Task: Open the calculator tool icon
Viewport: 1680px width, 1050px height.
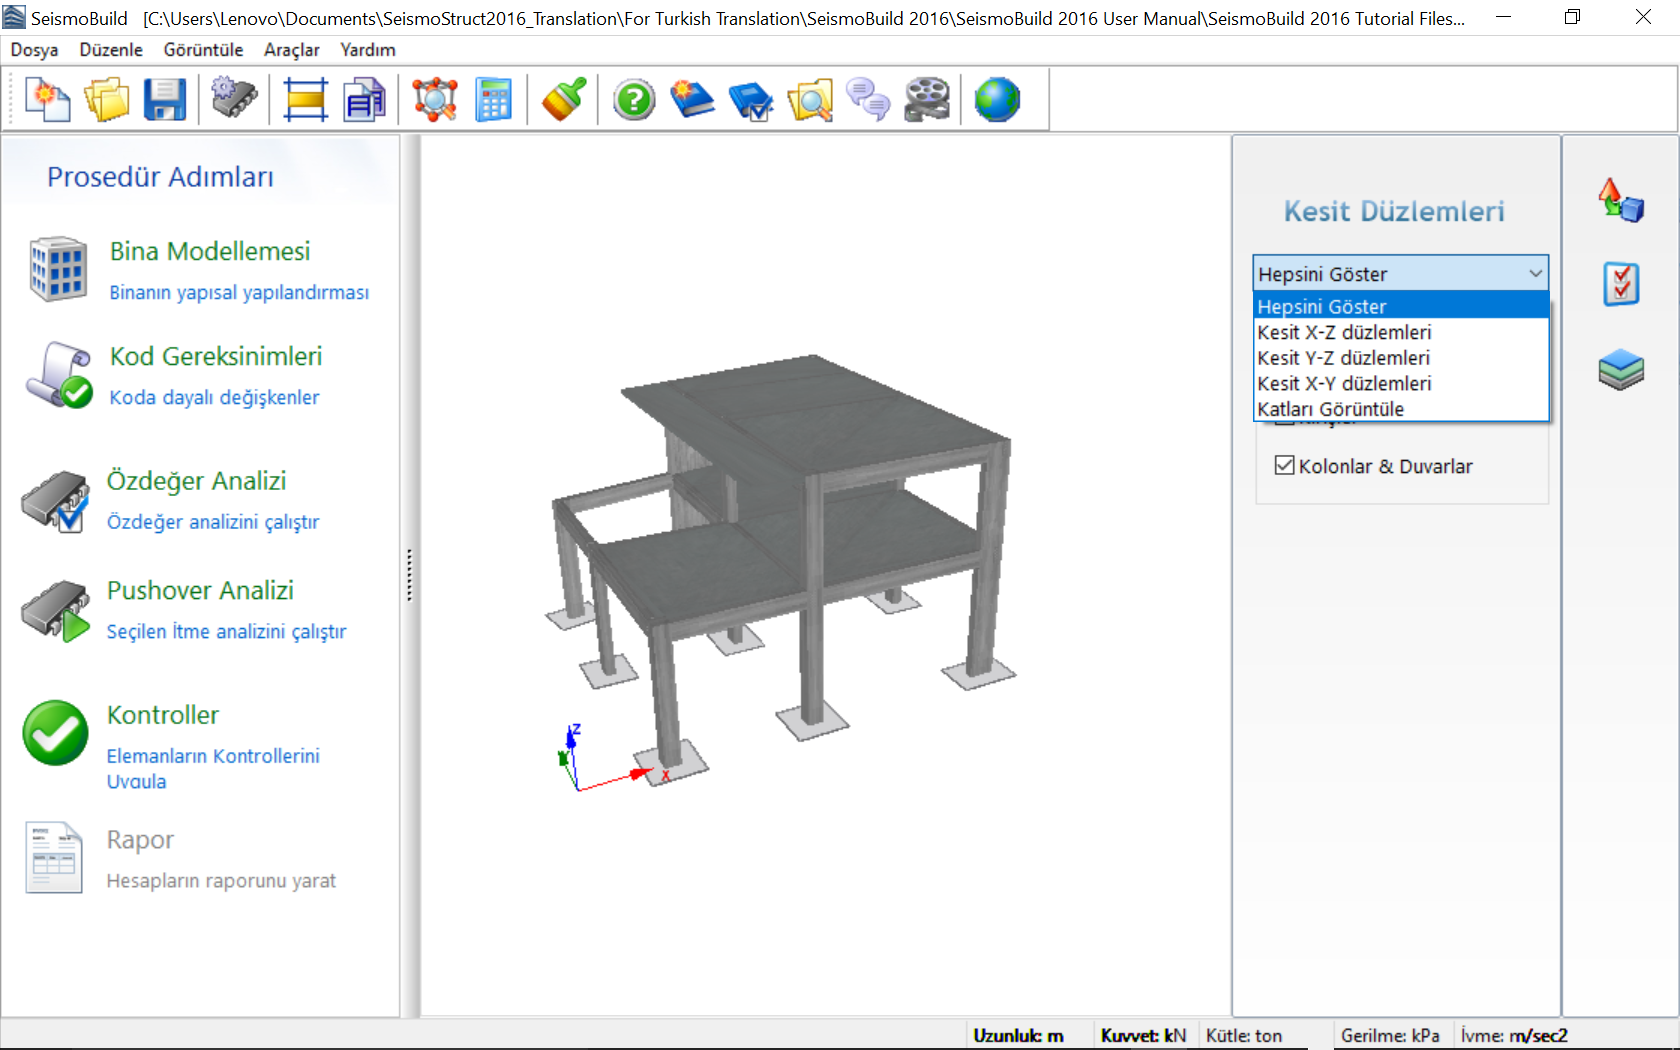Action: coord(493,100)
